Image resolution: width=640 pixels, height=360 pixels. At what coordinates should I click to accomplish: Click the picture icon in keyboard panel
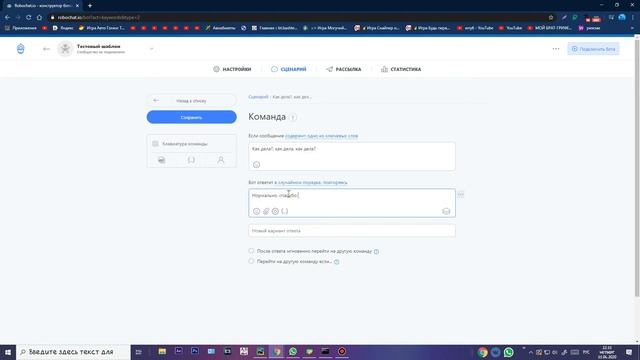(162, 160)
